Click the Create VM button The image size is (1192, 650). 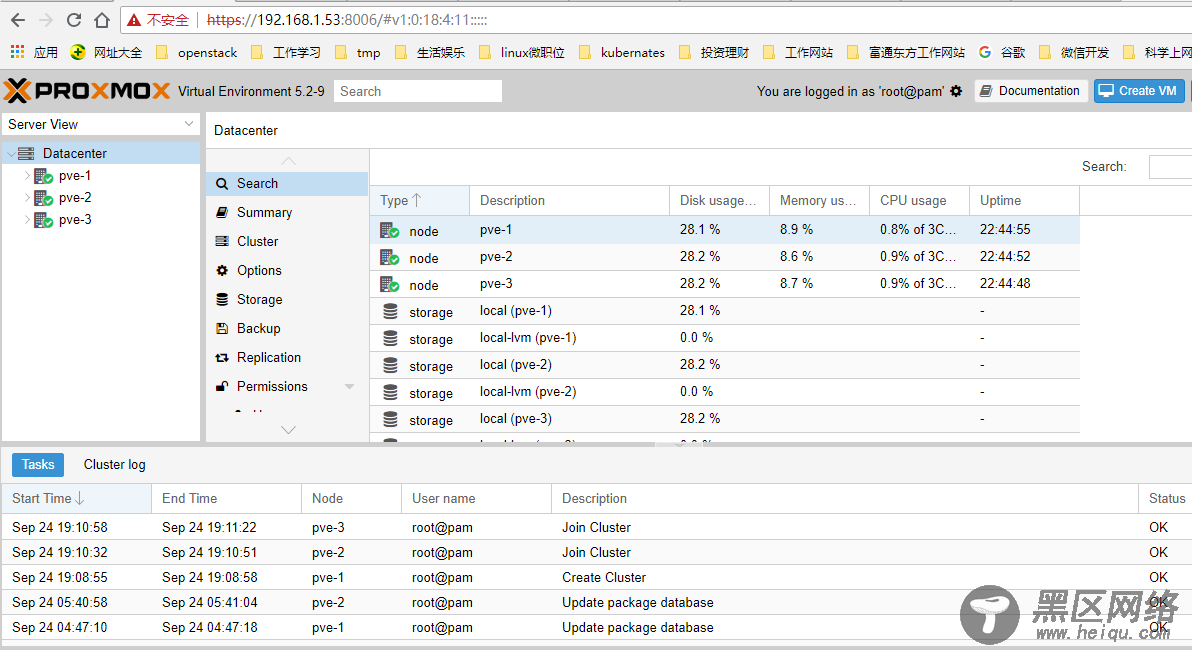coord(1139,90)
